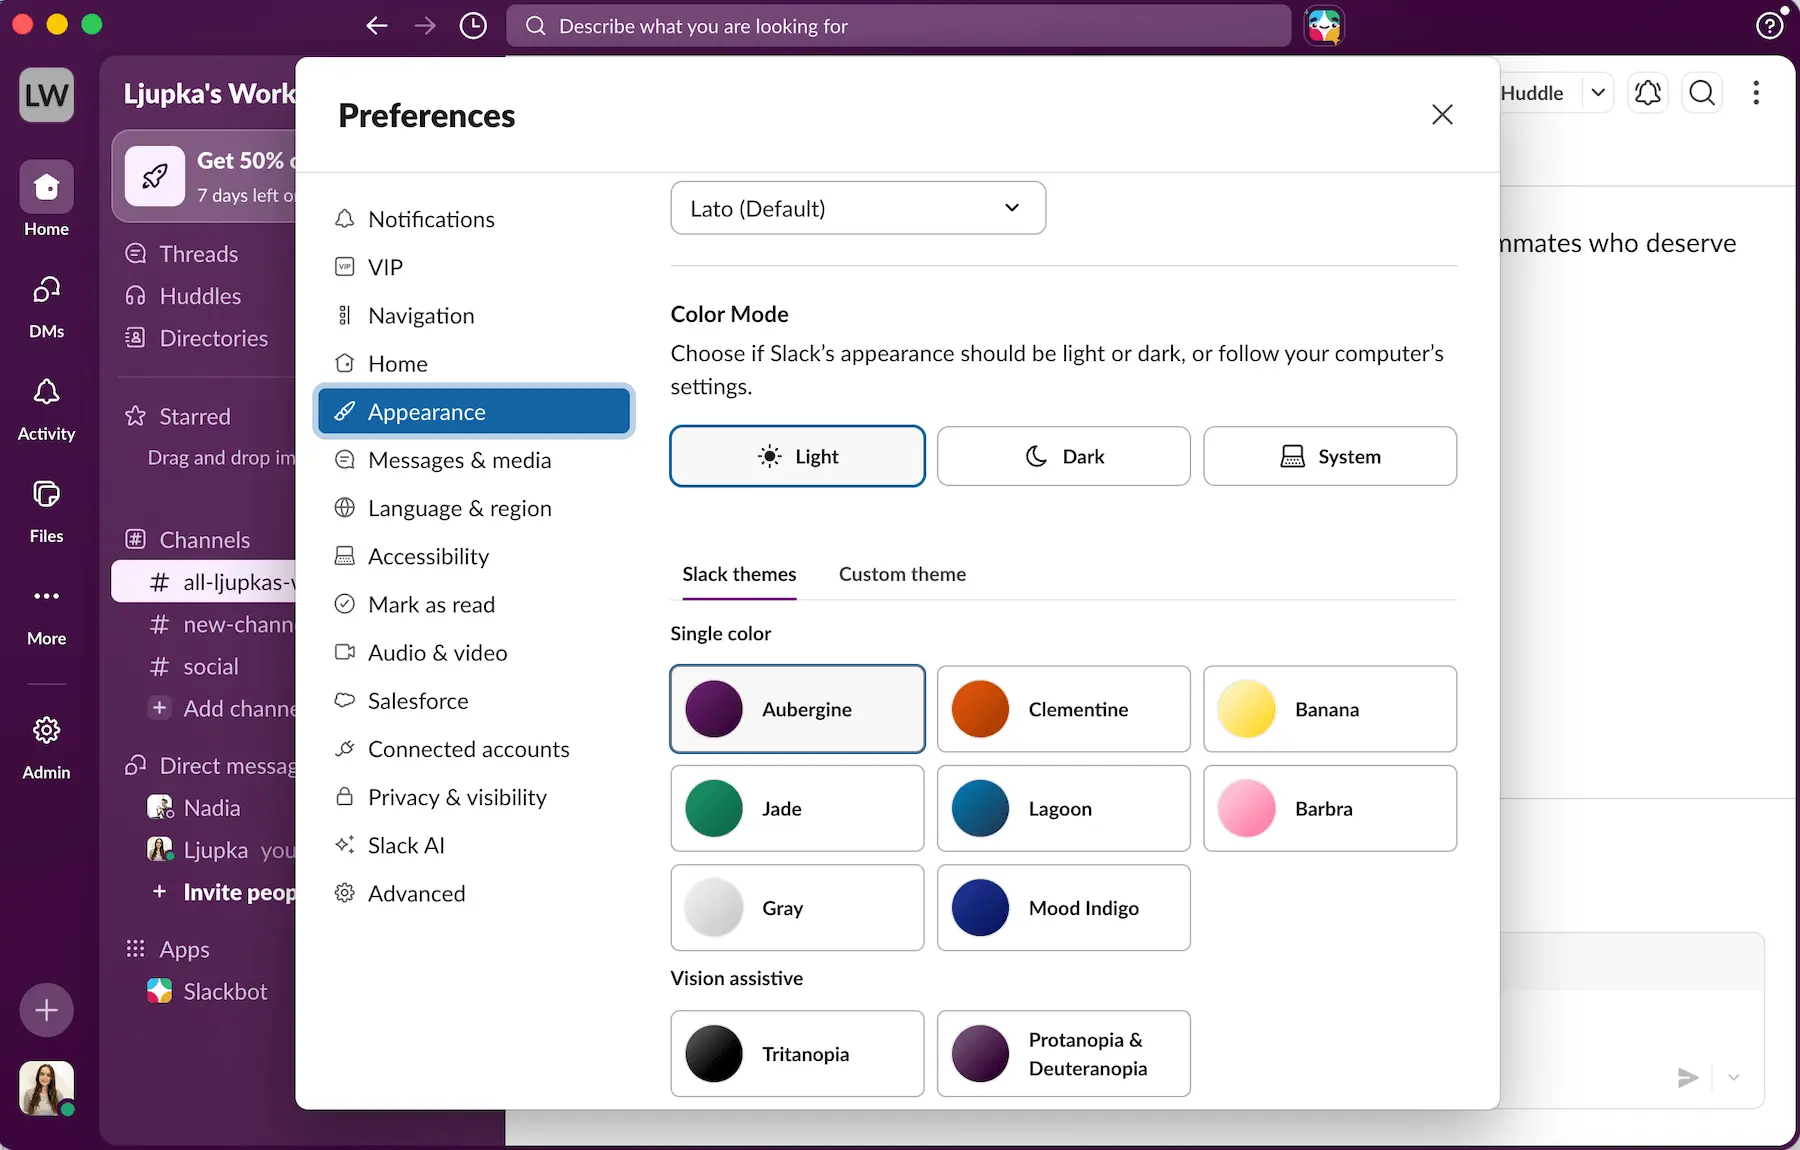Open Directories in the sidebar
The height and width of the screenshot is (1150, 1800).
point(214,338)
